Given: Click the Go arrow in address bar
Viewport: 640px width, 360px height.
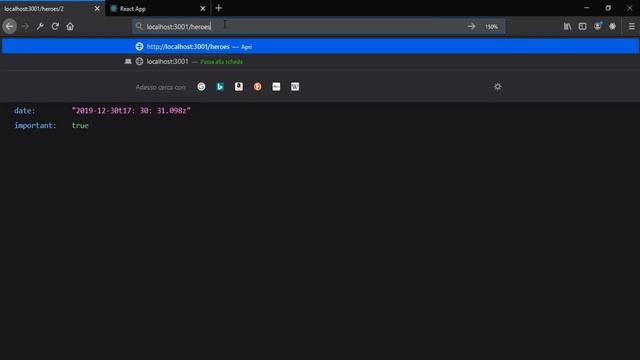Looking at the screenshot, I should [x=471, y=27].
